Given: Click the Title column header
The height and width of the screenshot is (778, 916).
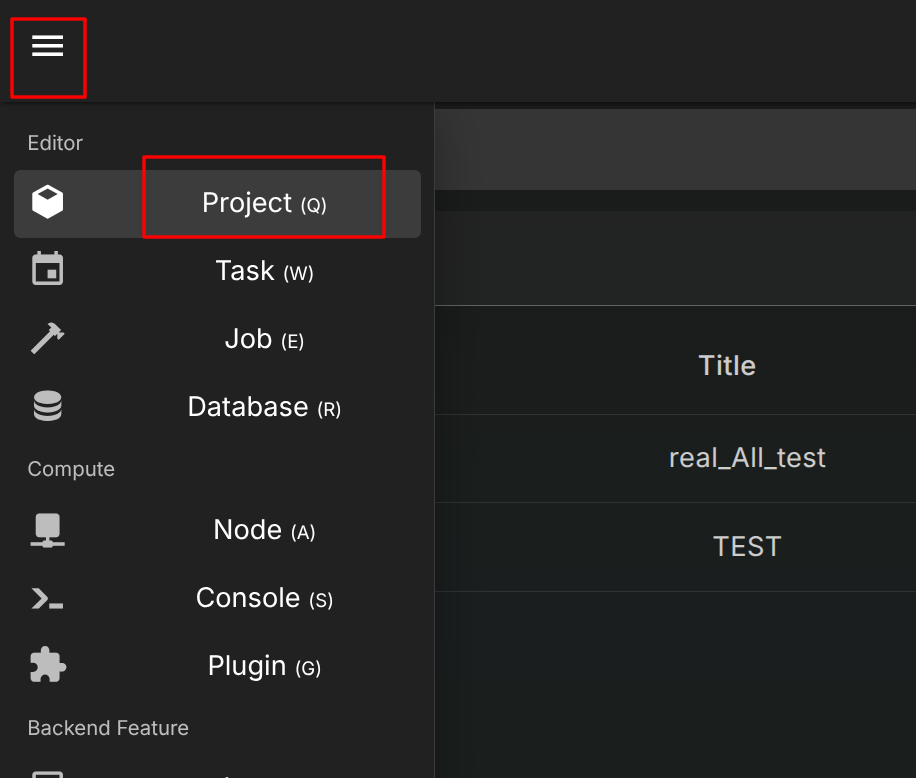Looking at the screenshot, I should point(726,366).
